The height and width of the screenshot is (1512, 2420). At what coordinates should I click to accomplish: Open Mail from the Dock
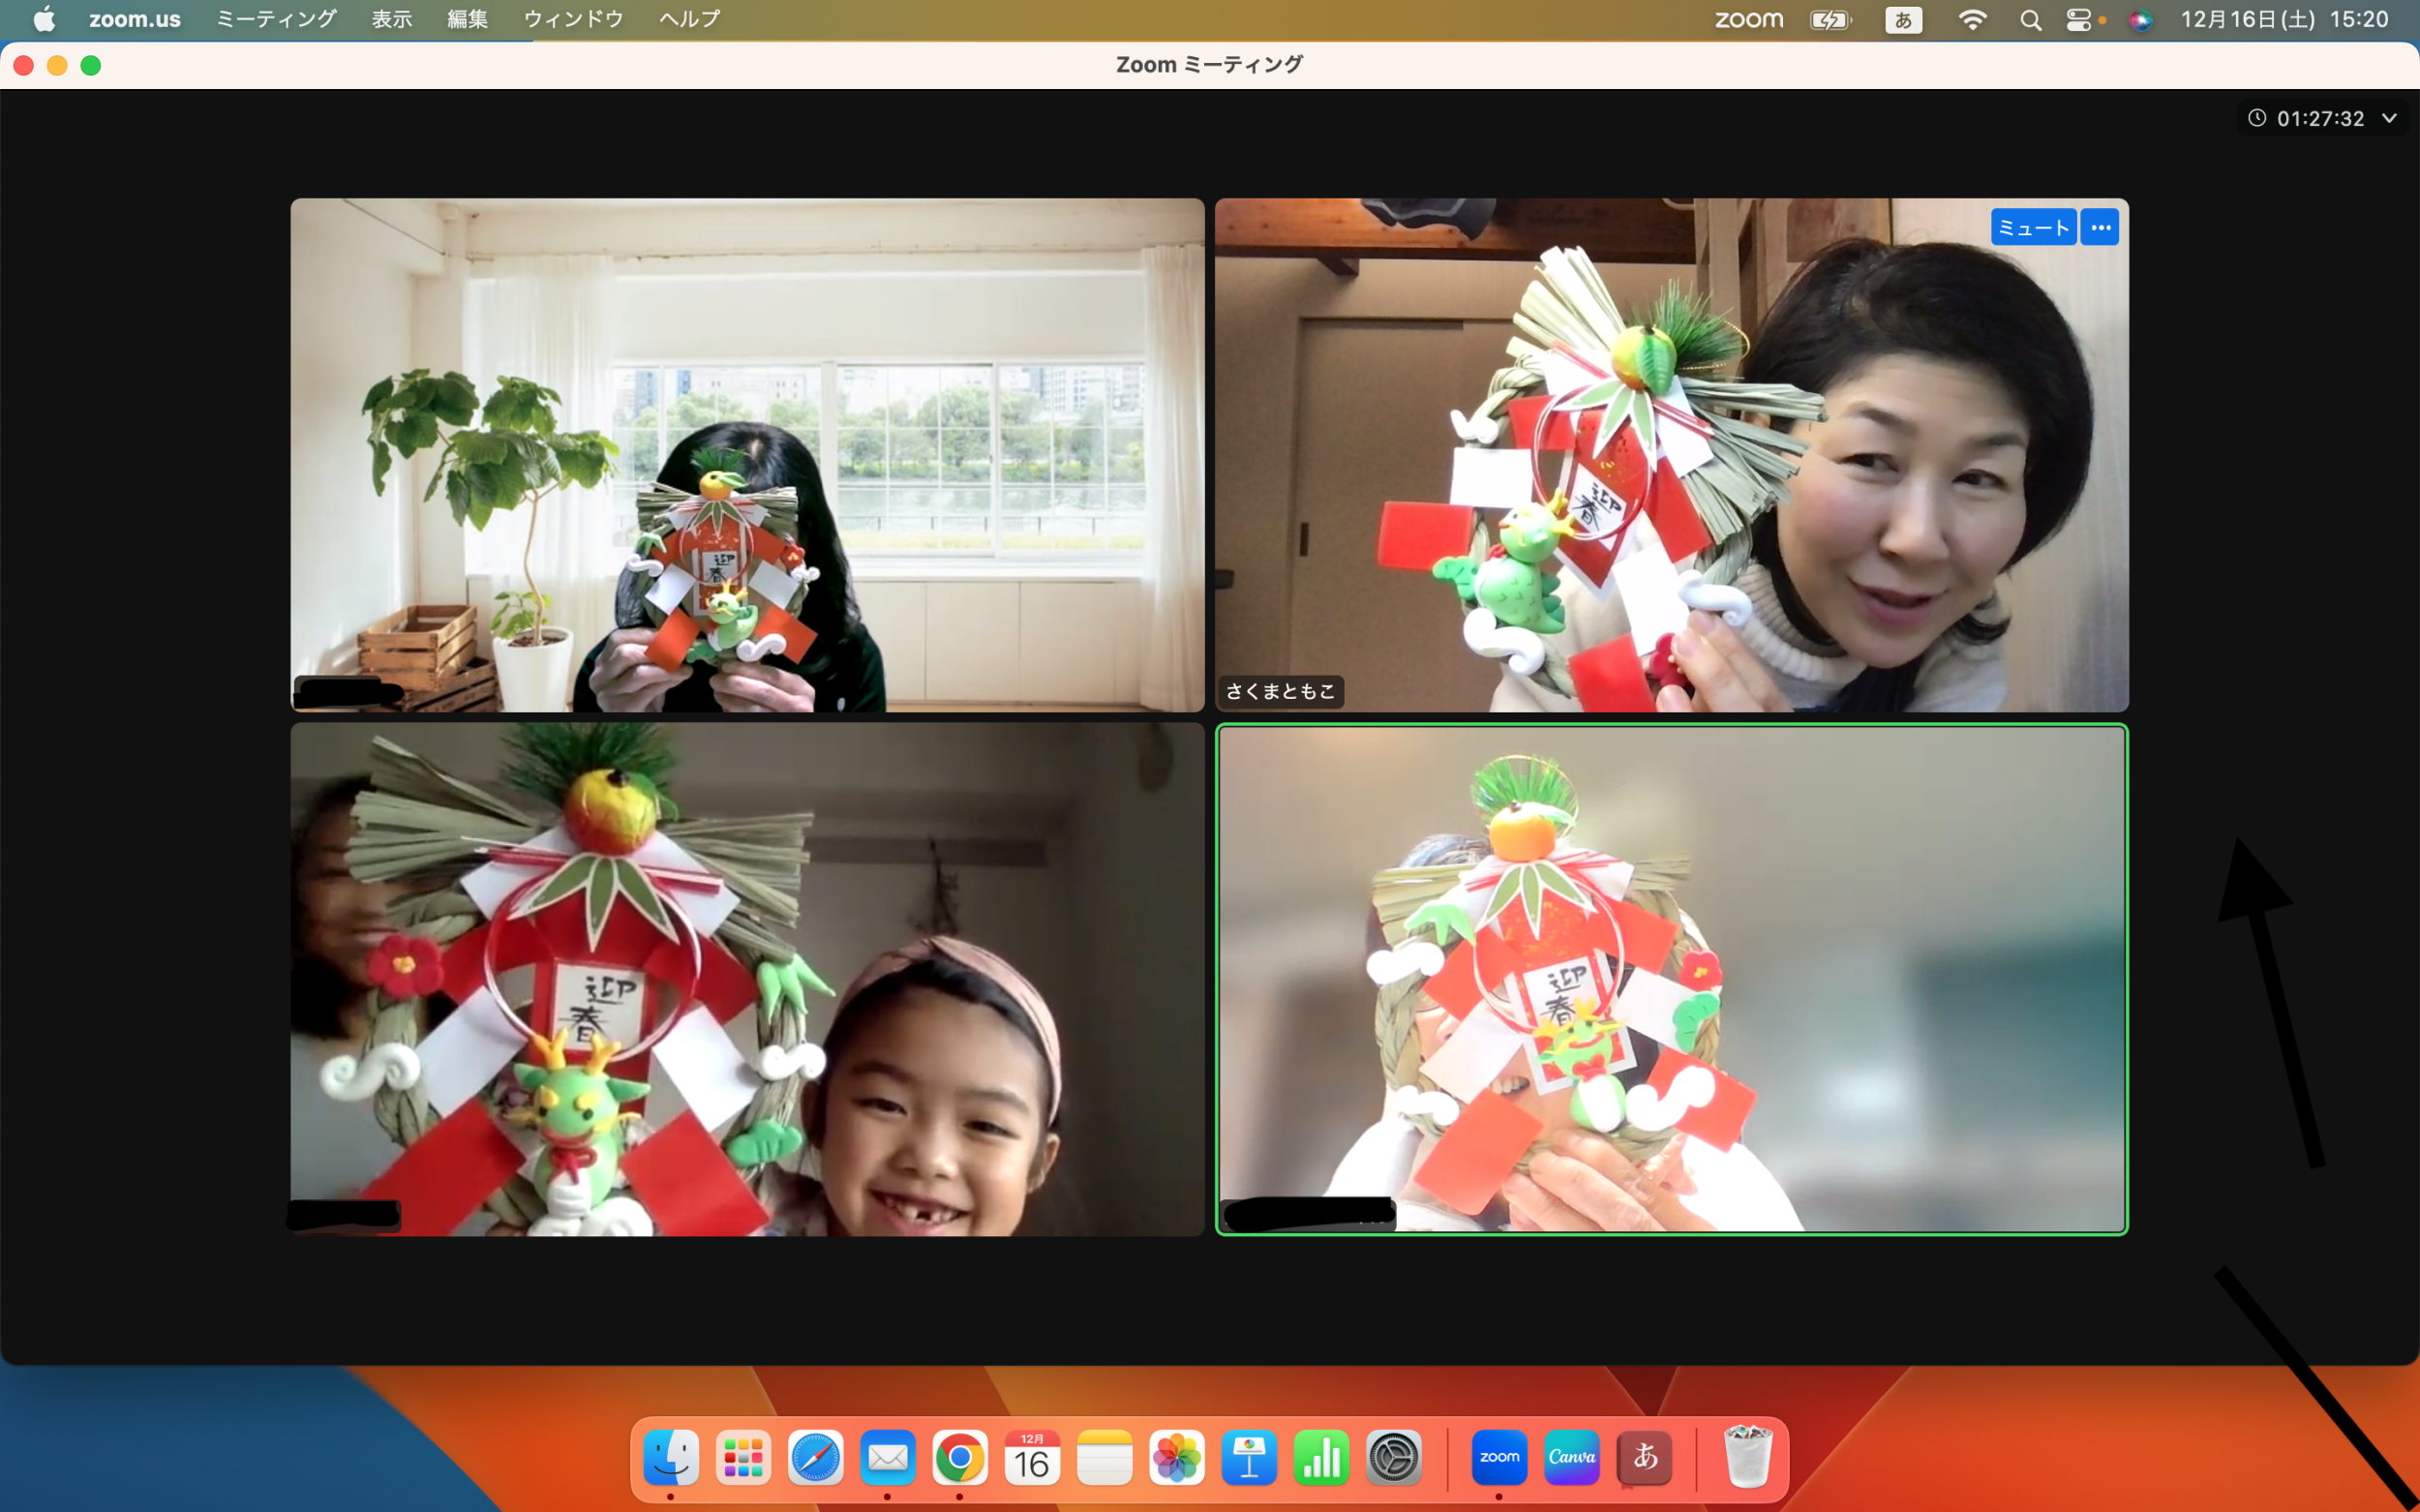click(x=887, y=1457)
